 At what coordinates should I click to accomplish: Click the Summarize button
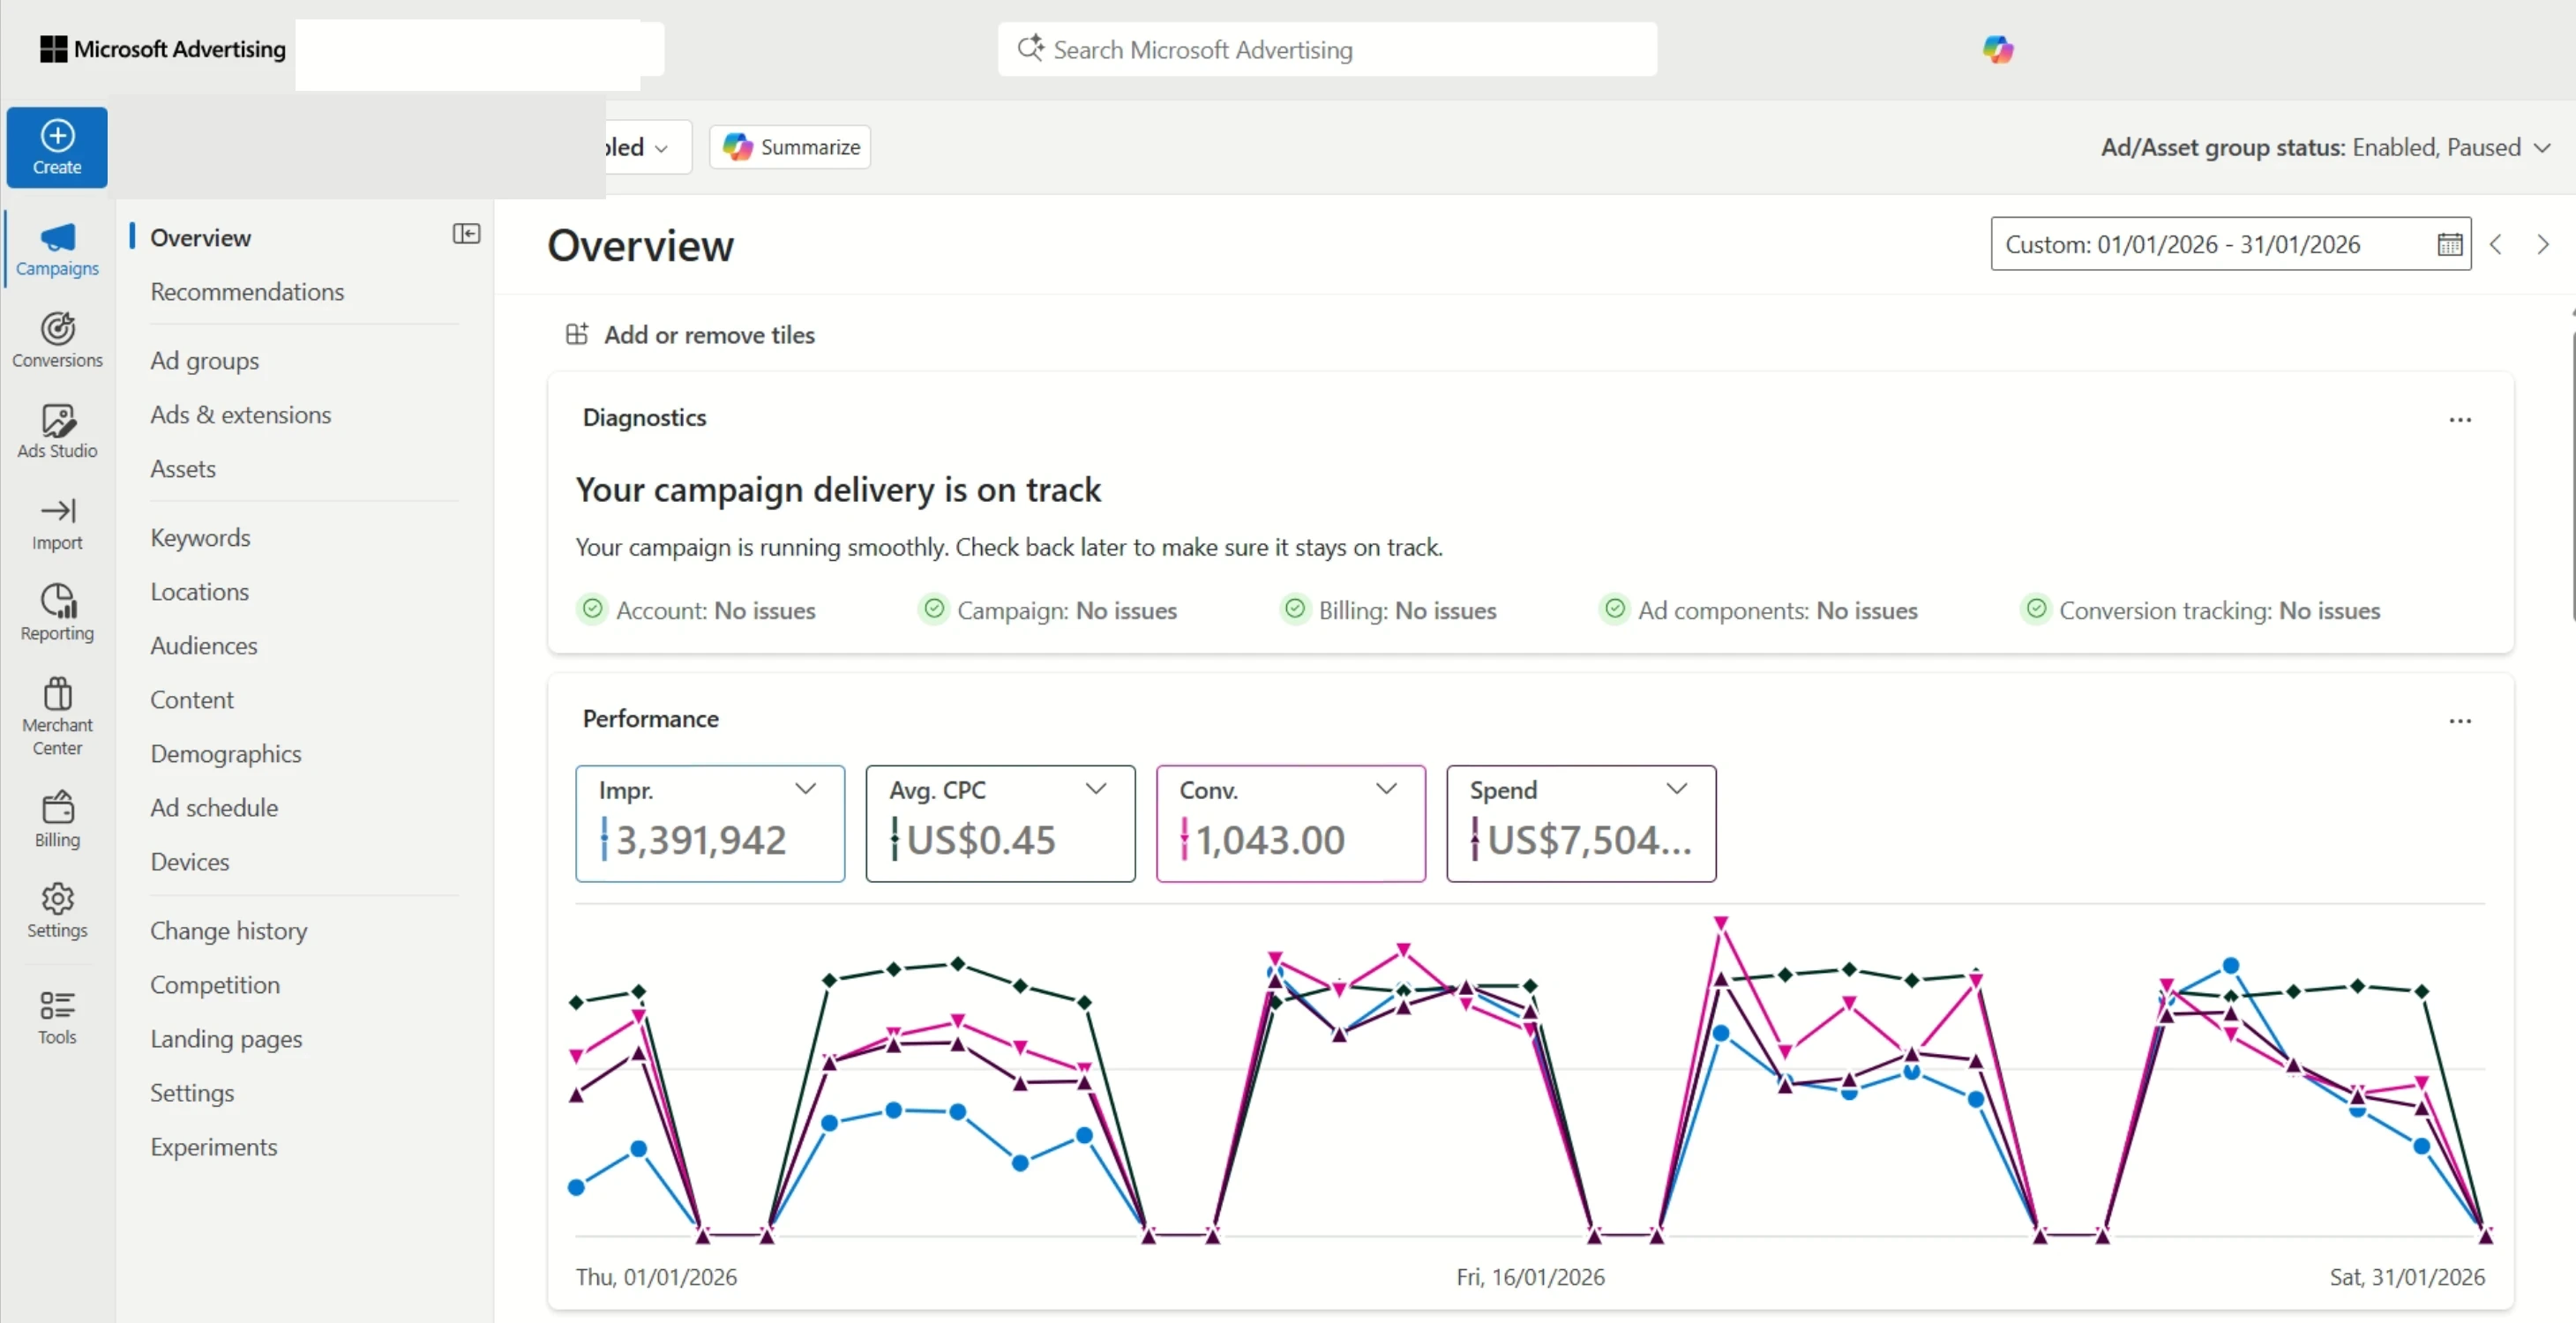tap(789, 146)
